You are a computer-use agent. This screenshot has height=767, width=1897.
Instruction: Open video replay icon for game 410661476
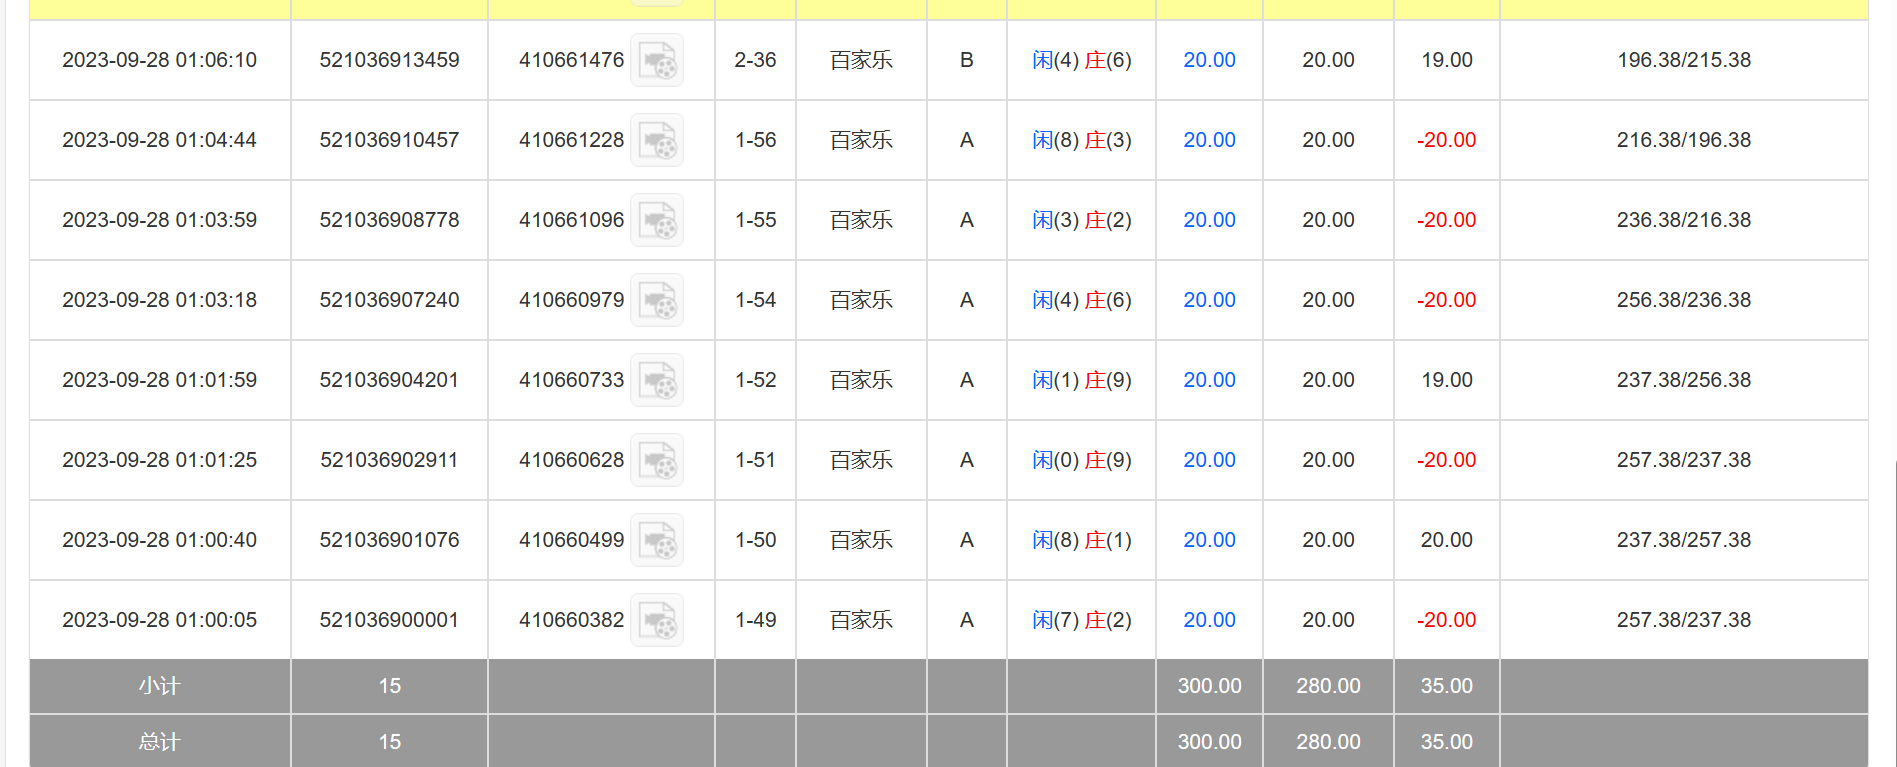(657, 60)
